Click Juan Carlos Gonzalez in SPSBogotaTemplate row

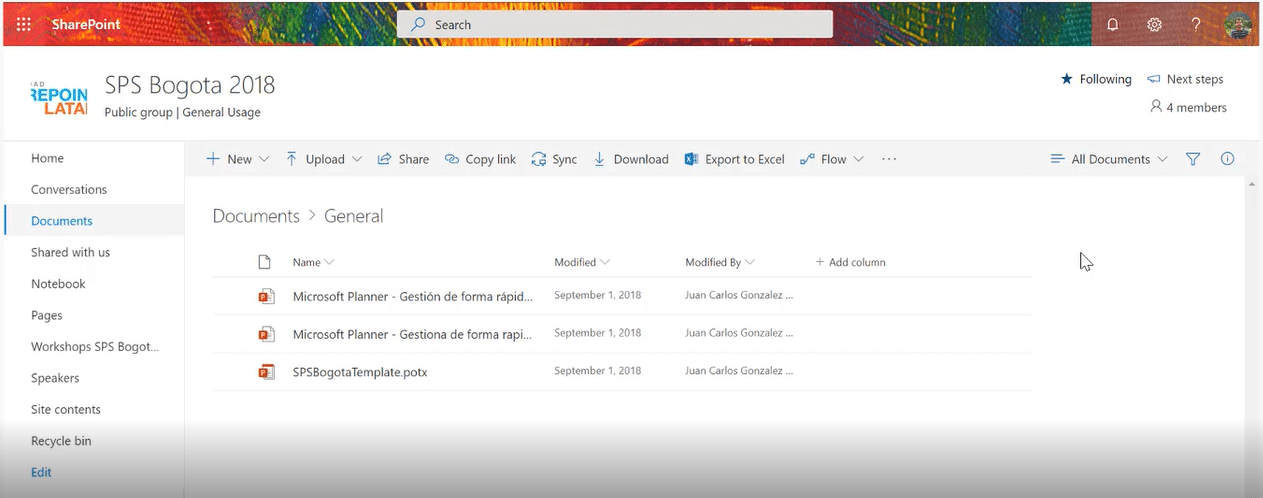(x=739, y=371)
